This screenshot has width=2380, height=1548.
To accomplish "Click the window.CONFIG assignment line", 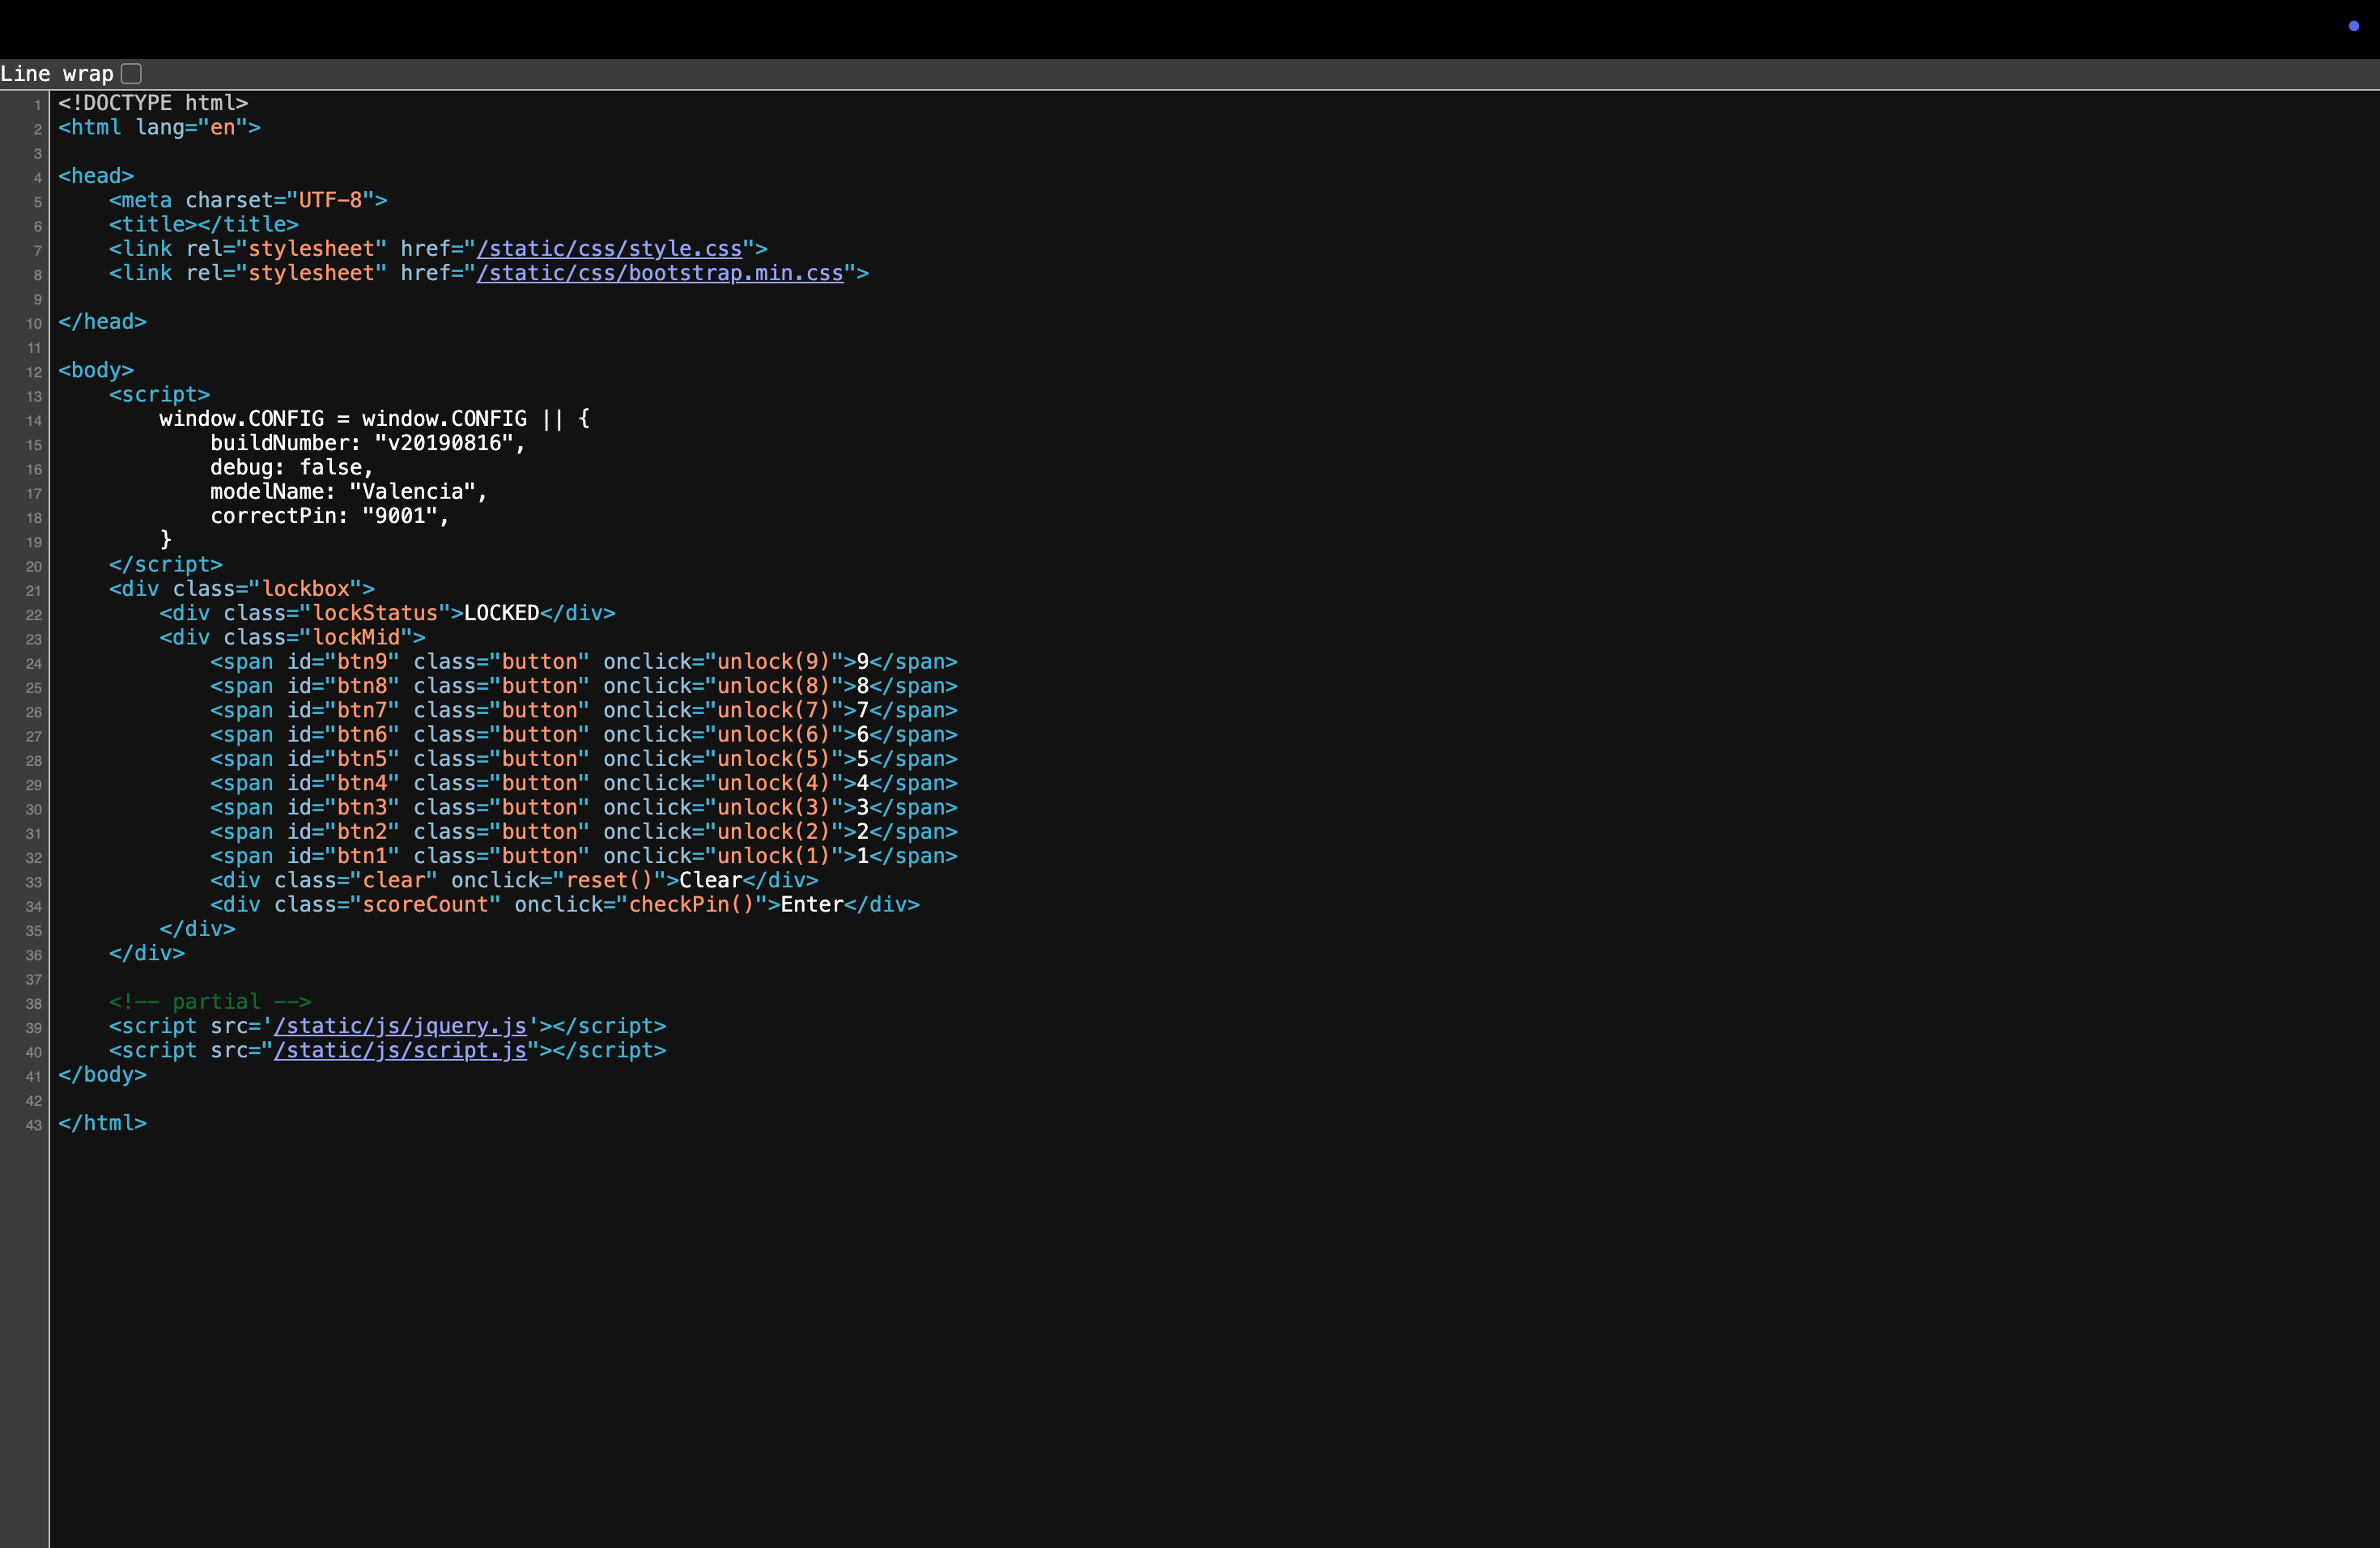I will click(375, 418).
